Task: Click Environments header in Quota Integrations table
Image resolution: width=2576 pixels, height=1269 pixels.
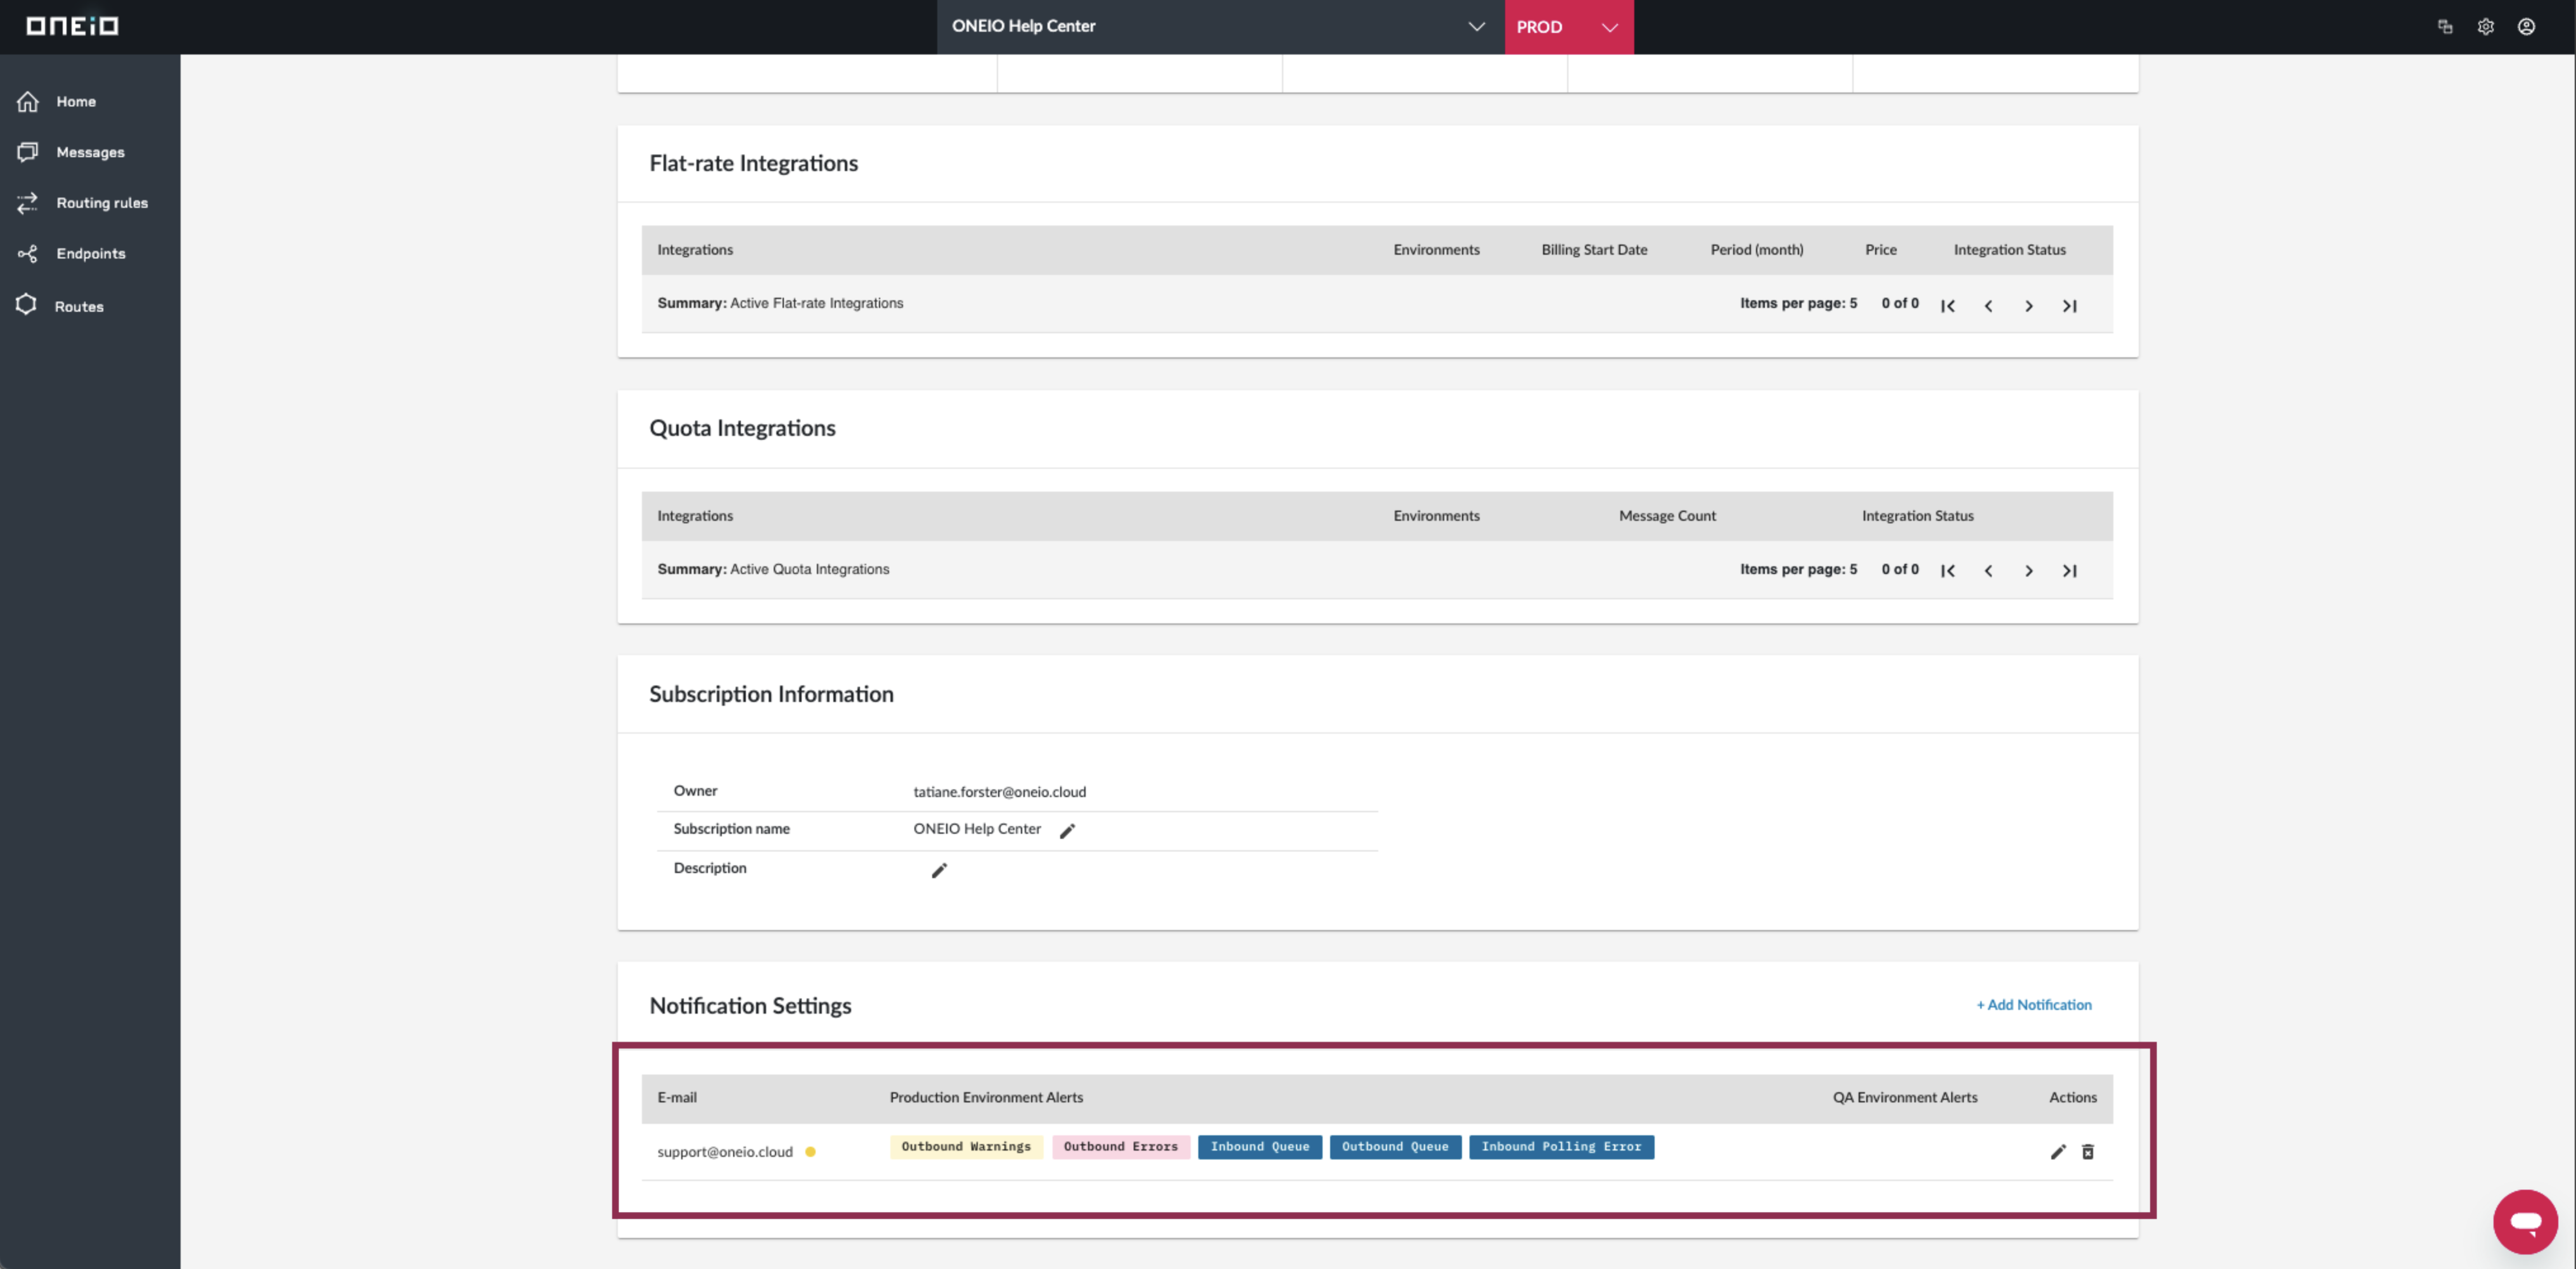Action: click(1436, 516)
